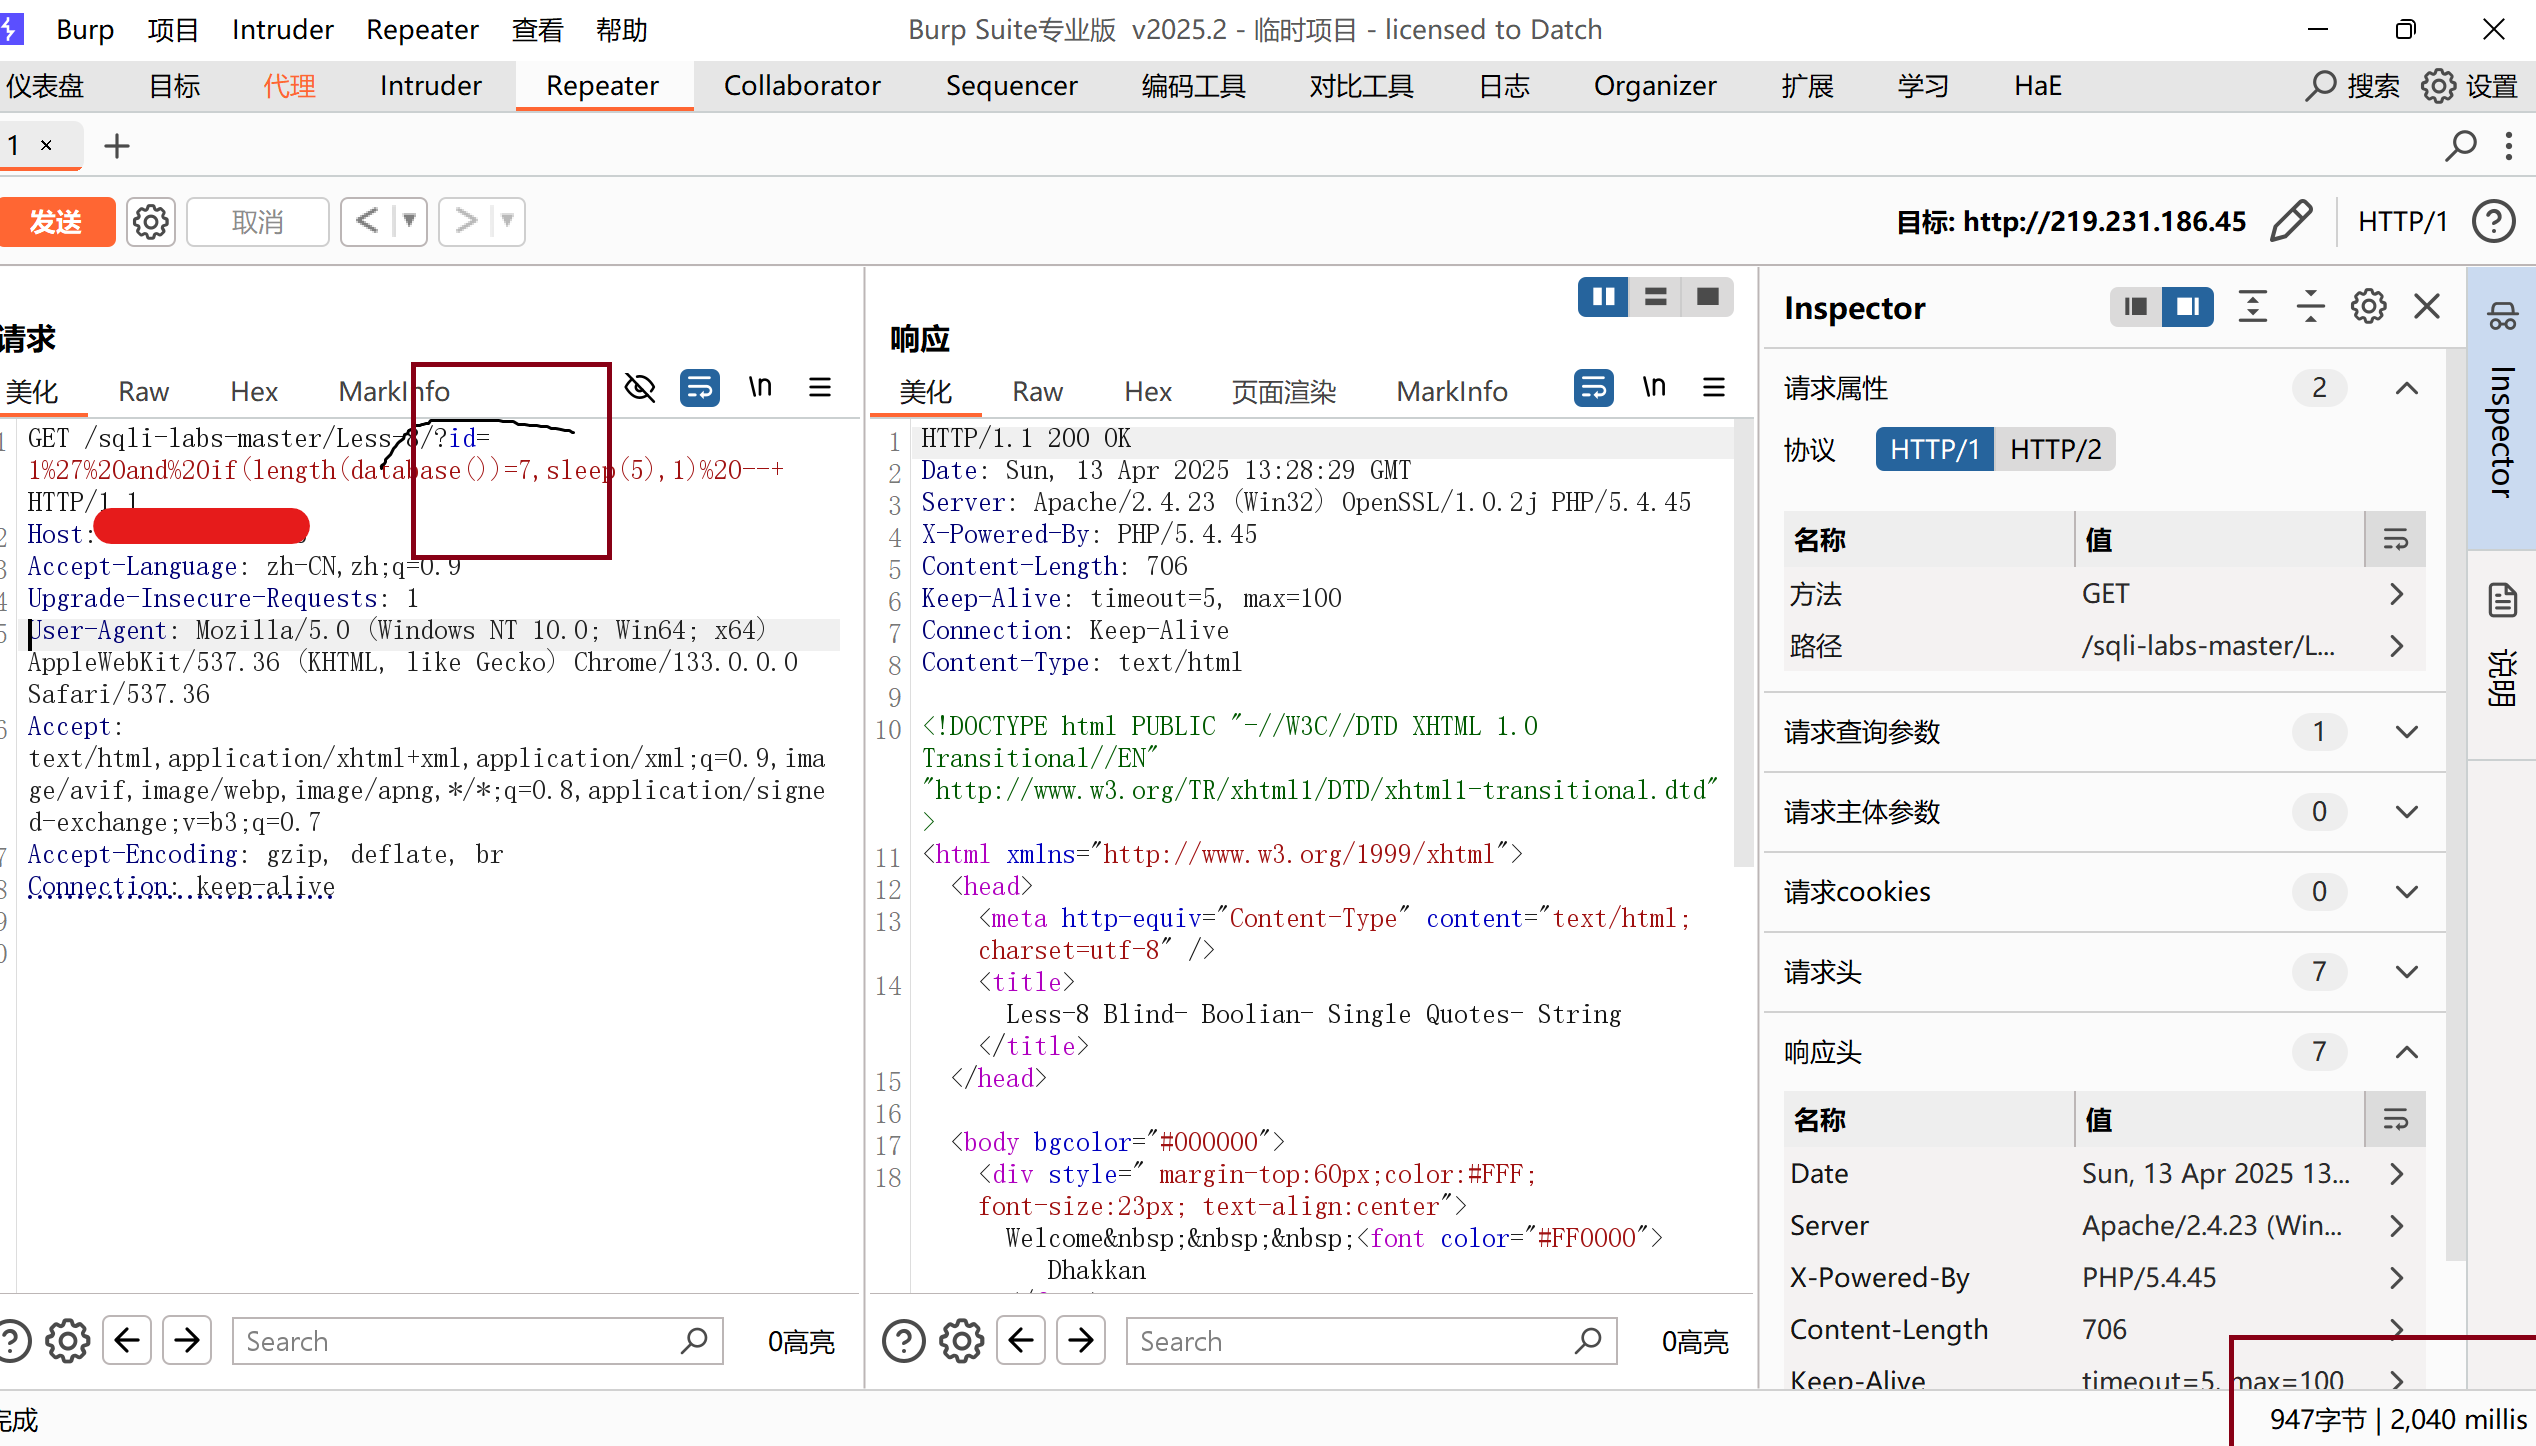Open the Sequencer tab
The image size is (2536, 1446).
(1011, 86)
